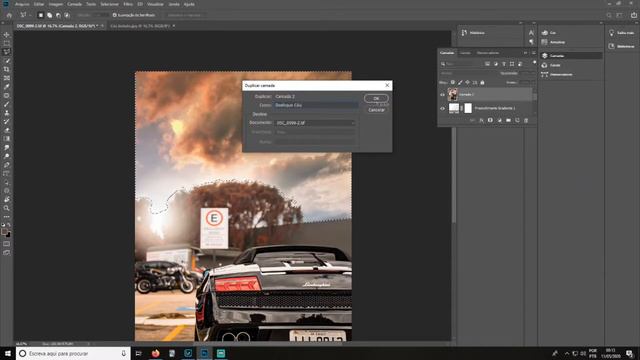Toggle lock transparent pixels

point(453,82)
